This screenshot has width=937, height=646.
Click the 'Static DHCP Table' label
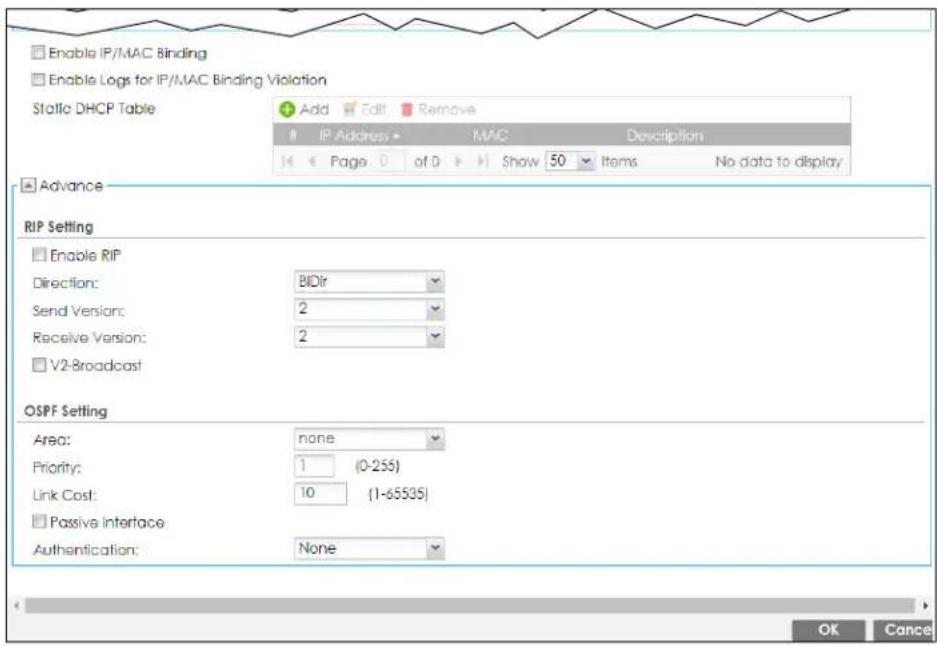coord(94,109)
